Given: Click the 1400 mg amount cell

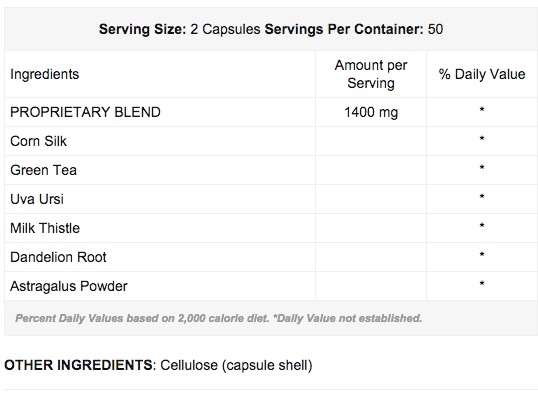Looking at the screenshot, I should pyautogui.click(x=371, y=112).
